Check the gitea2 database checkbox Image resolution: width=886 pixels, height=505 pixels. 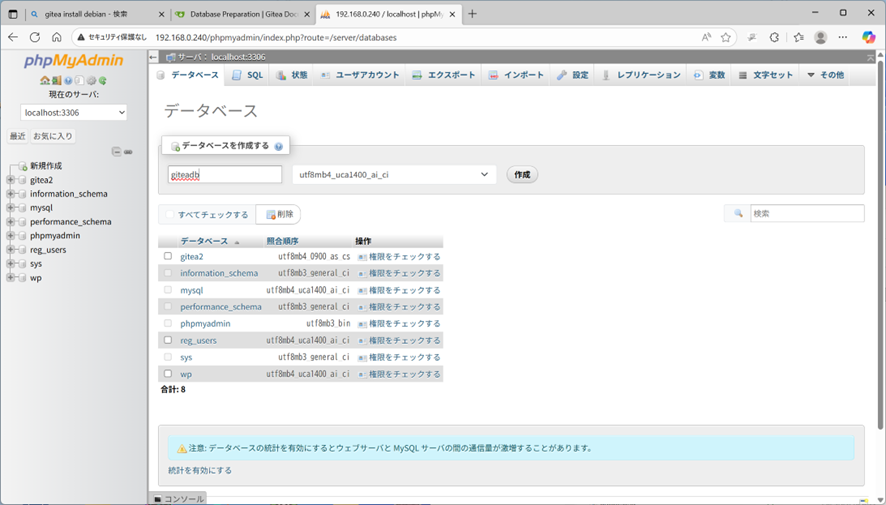click(168, 256)
